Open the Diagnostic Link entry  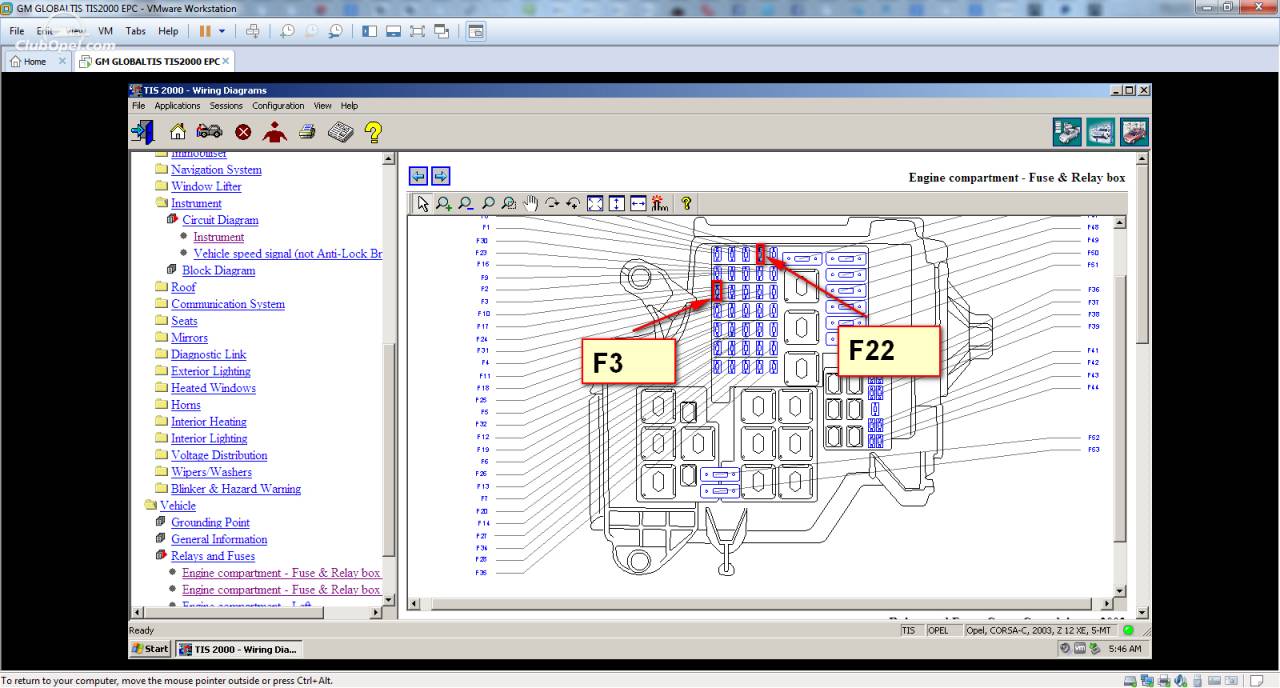click(208, 355)
